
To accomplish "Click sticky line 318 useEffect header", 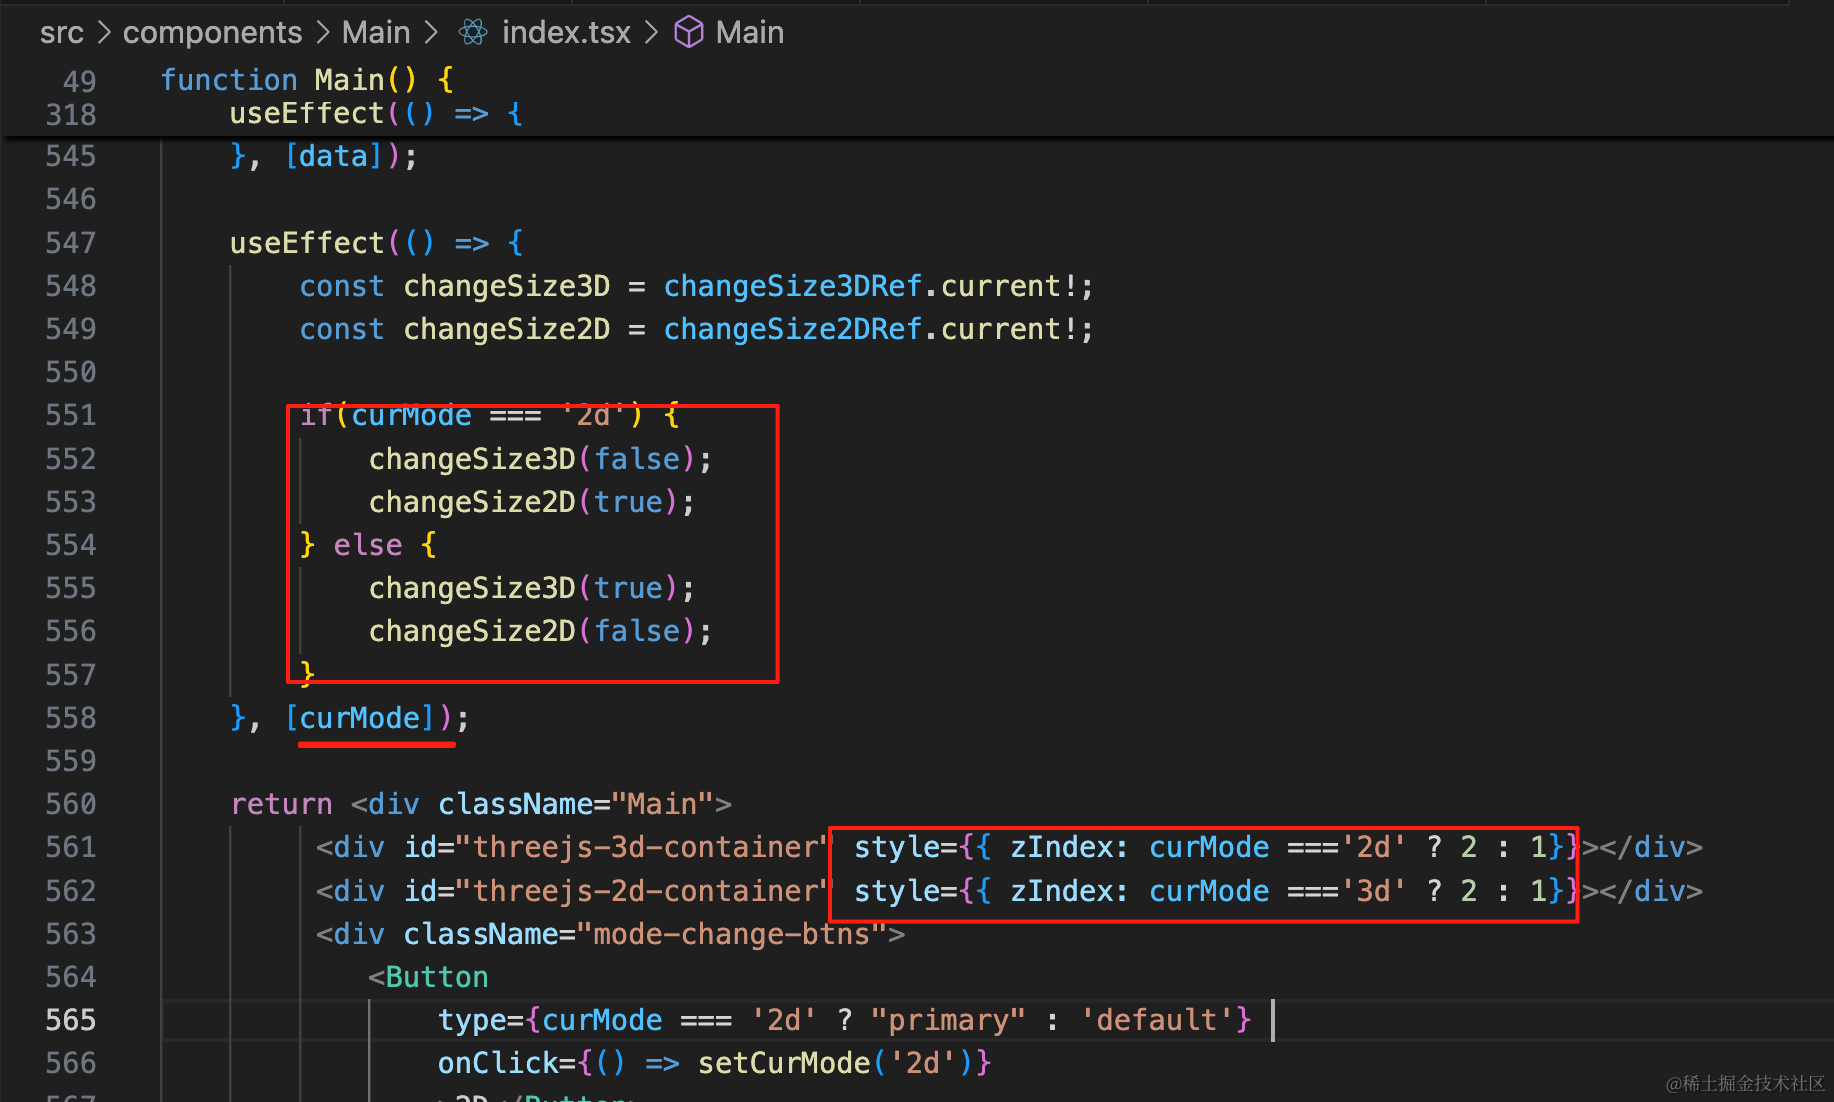I will [x=376, y=114].
